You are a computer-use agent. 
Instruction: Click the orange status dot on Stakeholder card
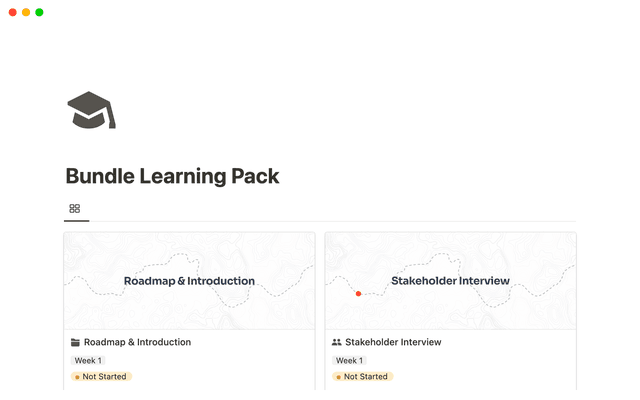click(338, 377)
